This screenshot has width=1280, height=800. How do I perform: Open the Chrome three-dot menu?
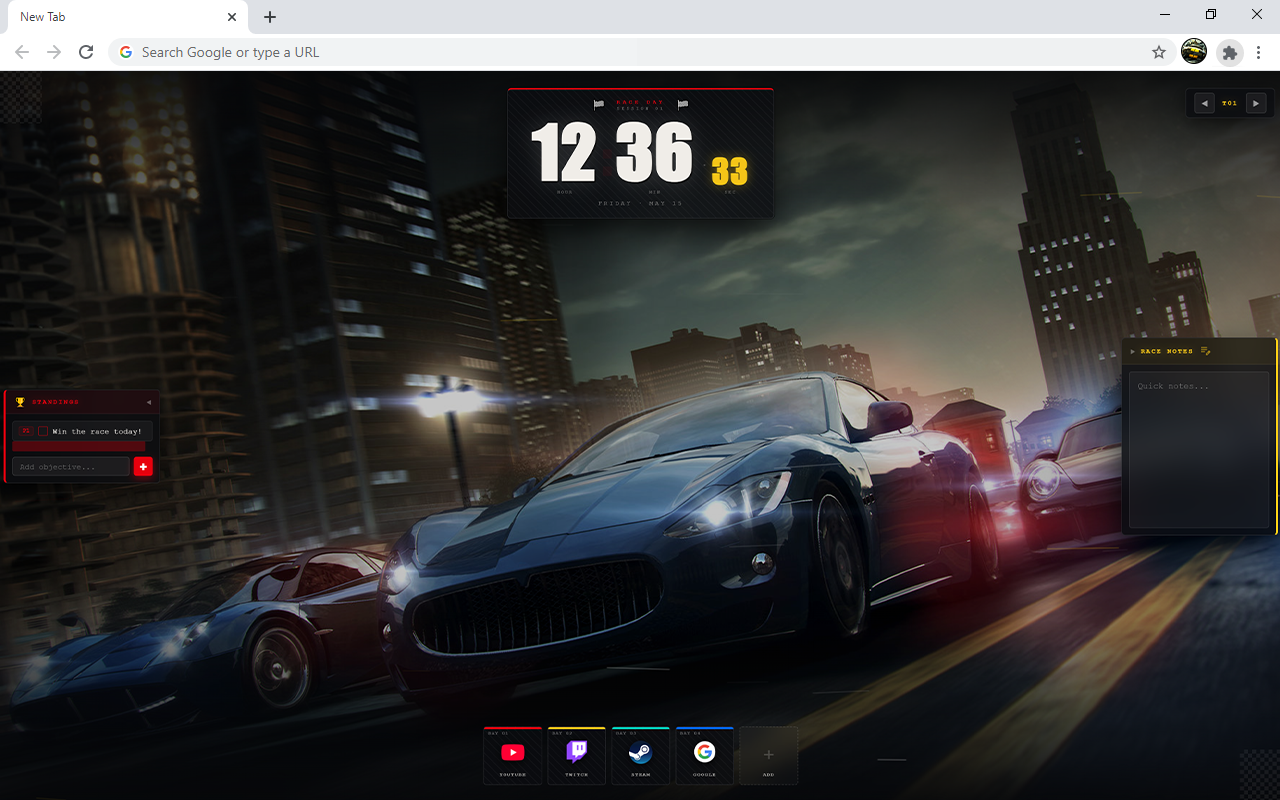(1258, 52)
